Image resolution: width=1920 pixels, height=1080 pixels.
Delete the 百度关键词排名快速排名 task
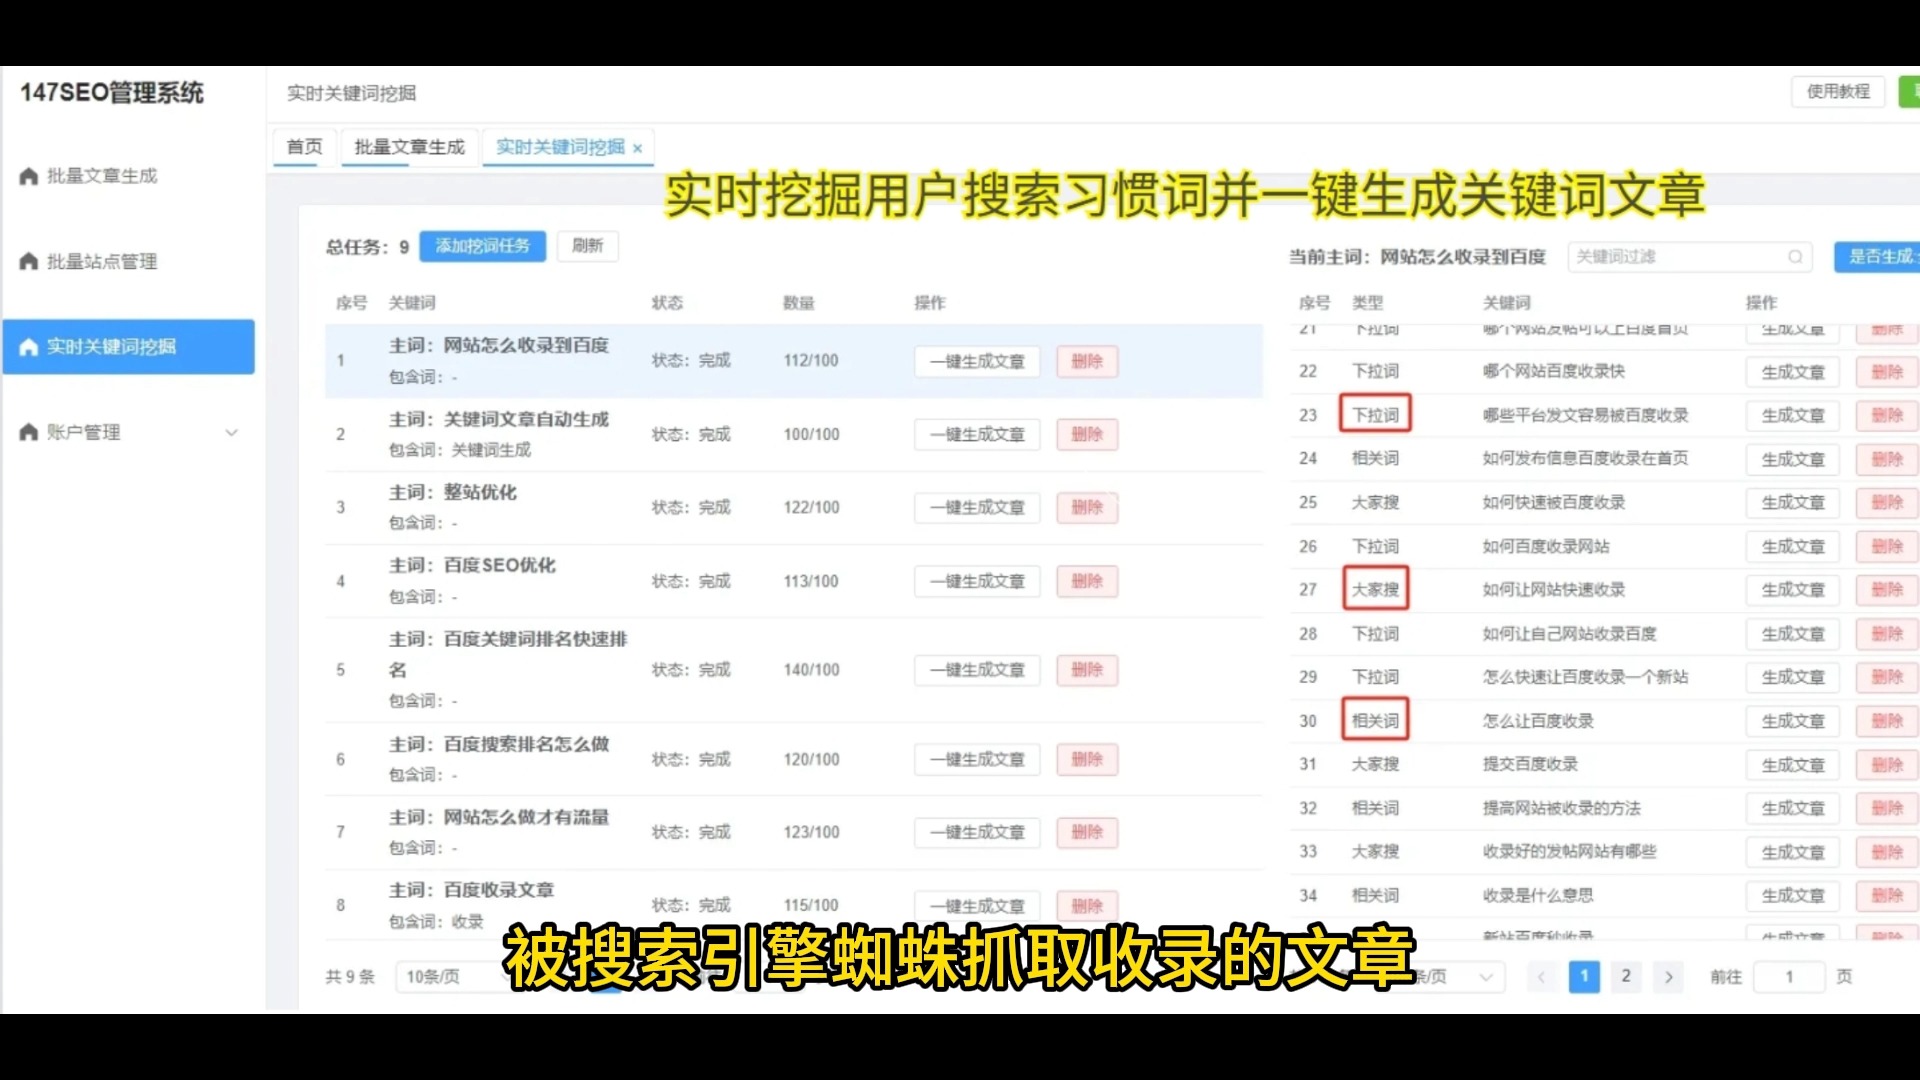1087,670
